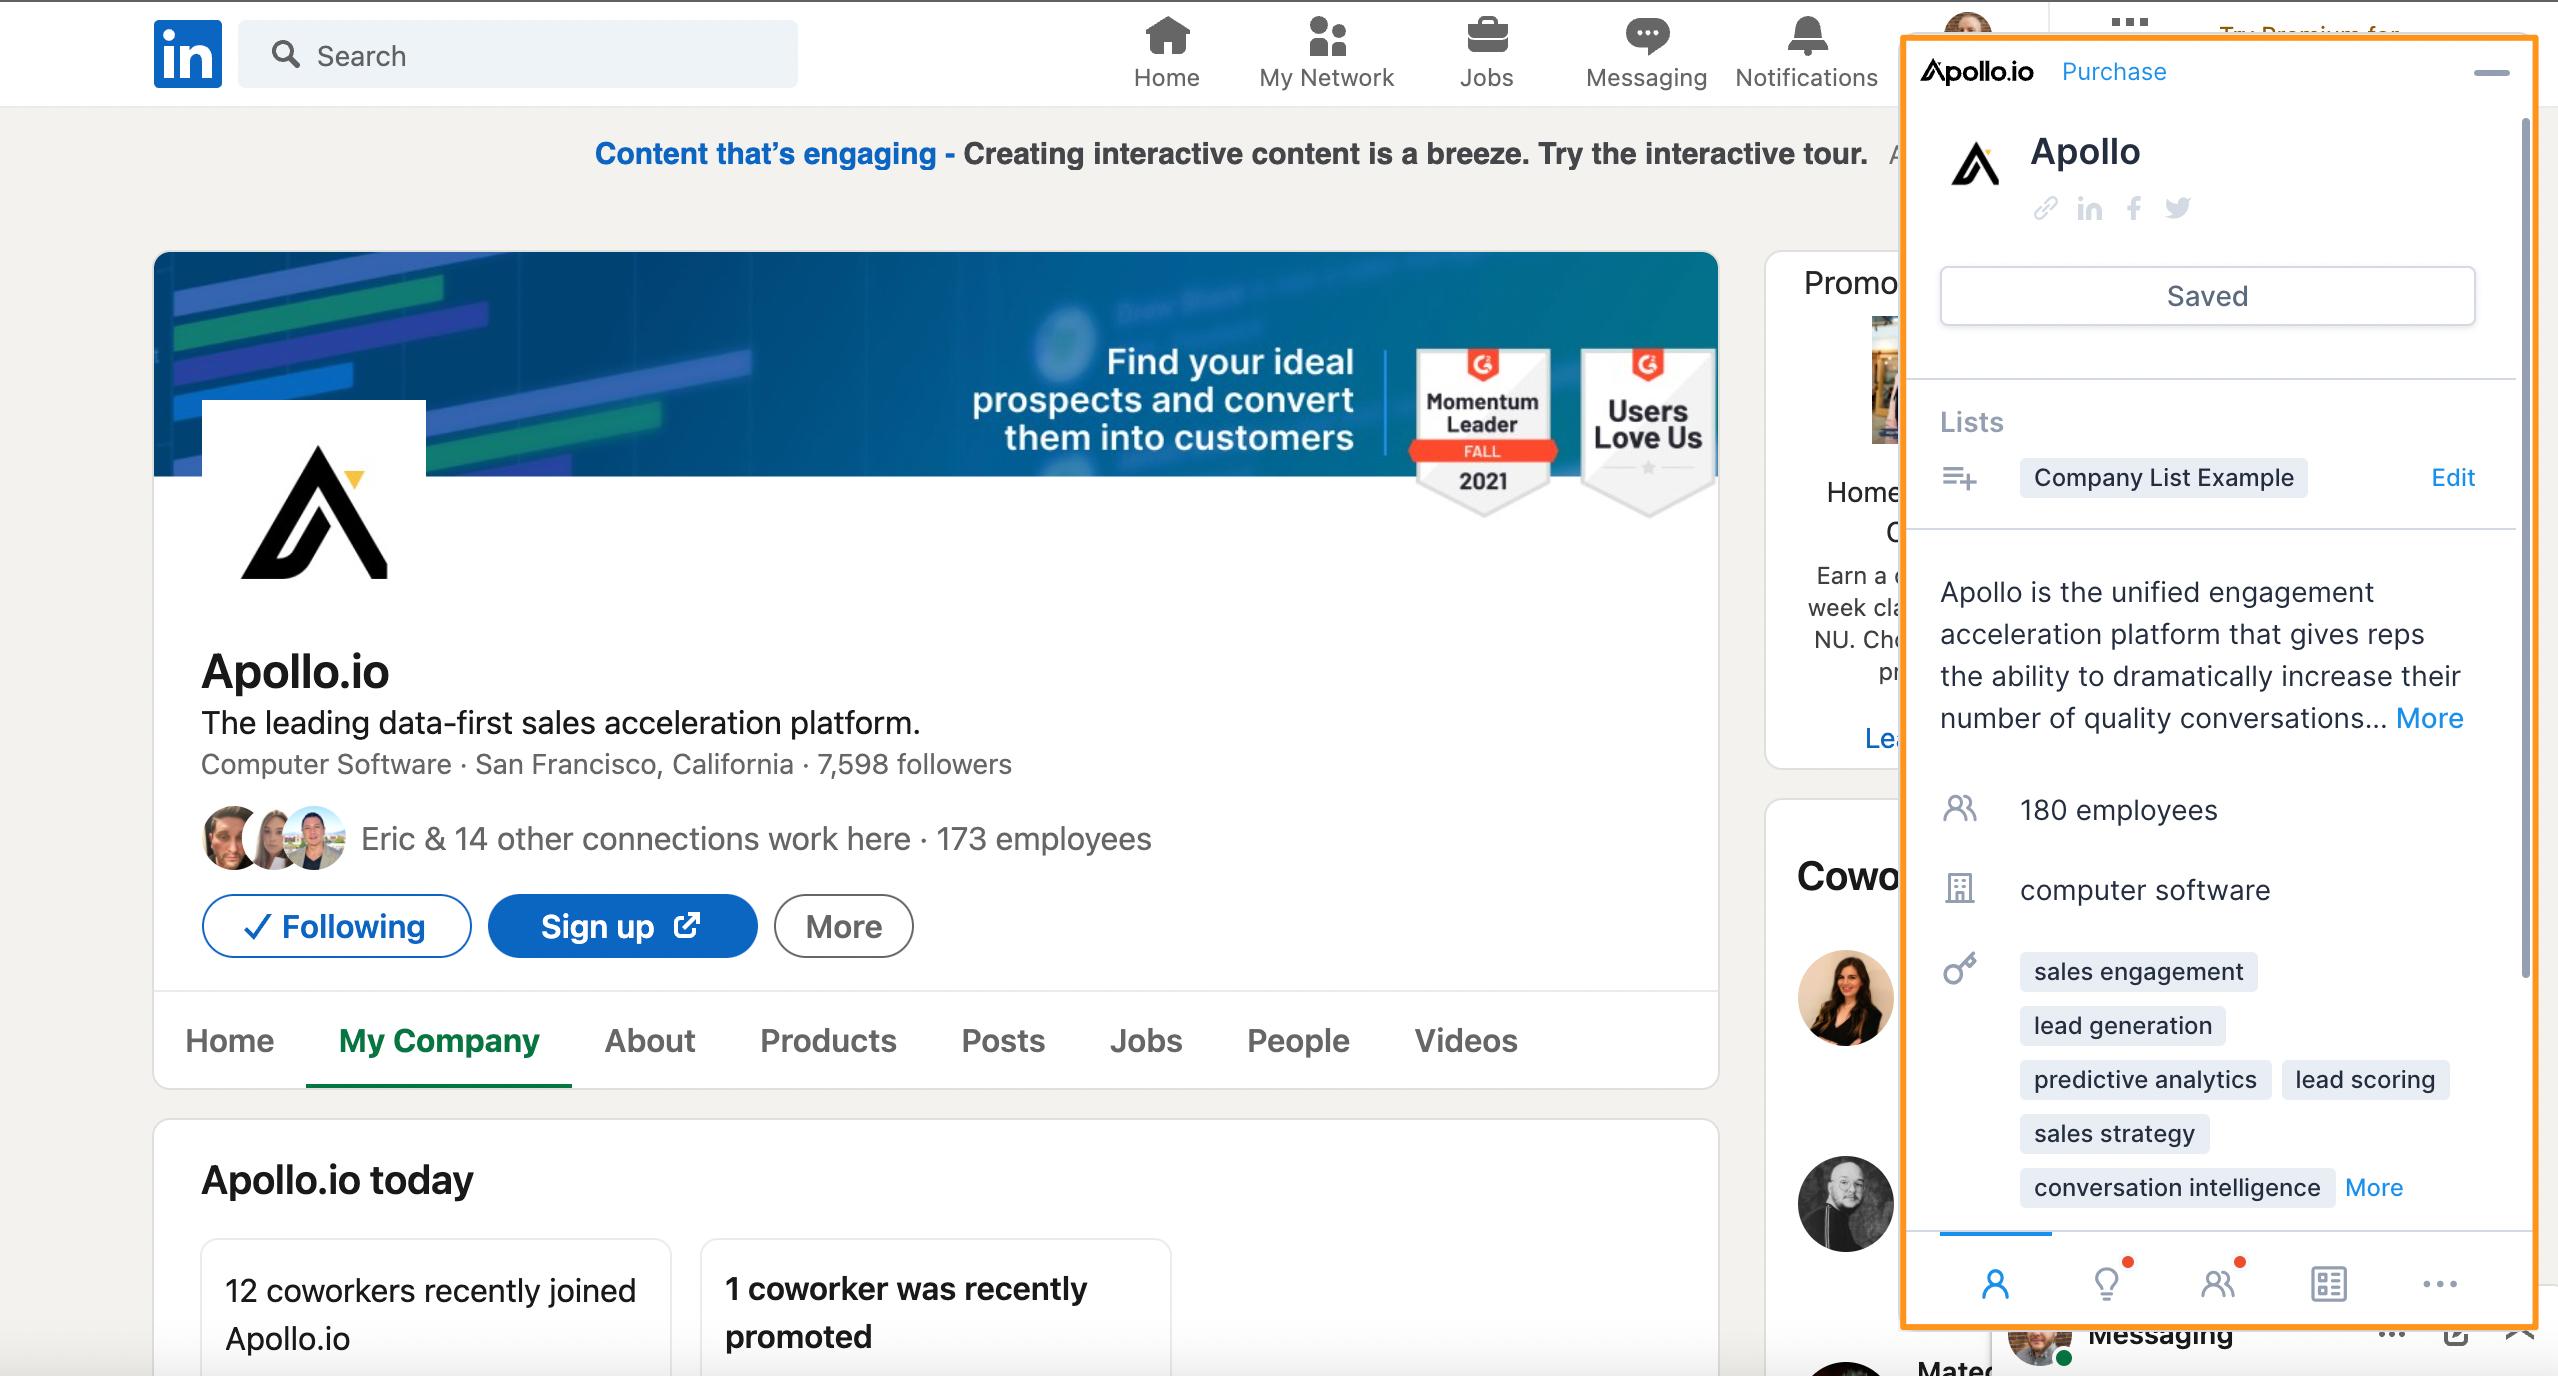2558x1376 pixels.
Task: Open Apollo's LinkedIn icon in extension panel
Action: point(2089,208)
